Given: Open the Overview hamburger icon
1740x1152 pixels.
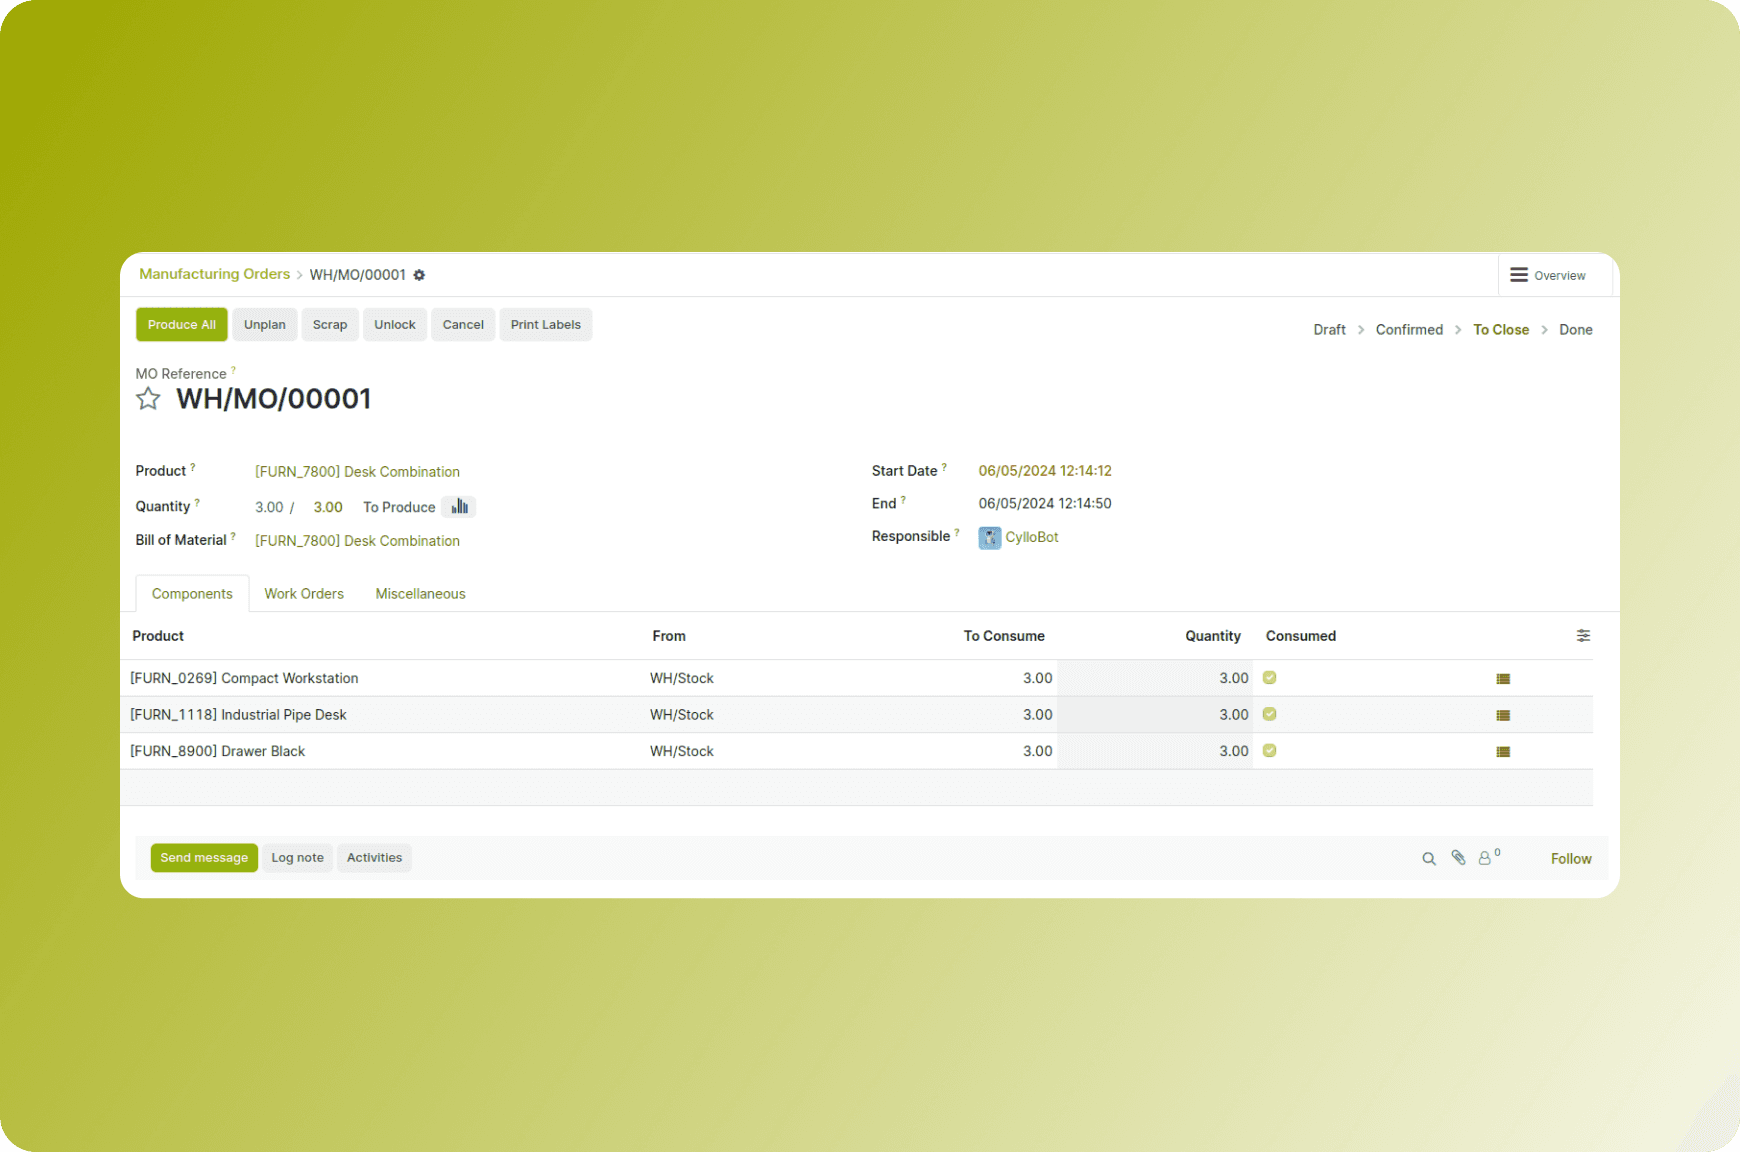Looking at the screenshot, I should tap(1518, 275).
